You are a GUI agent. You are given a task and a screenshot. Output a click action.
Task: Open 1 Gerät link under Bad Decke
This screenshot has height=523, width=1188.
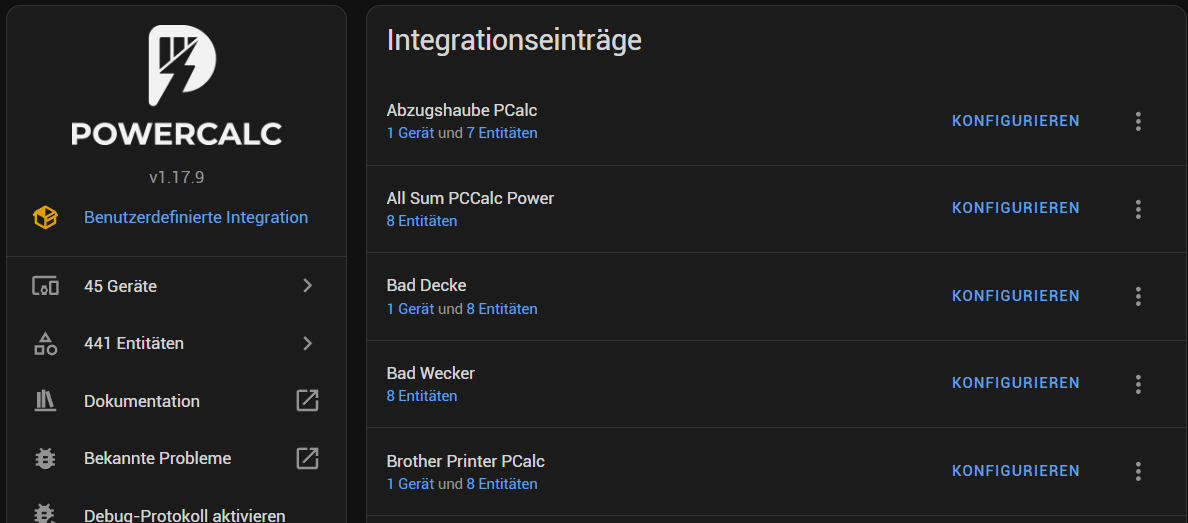(x=411, y=309)
